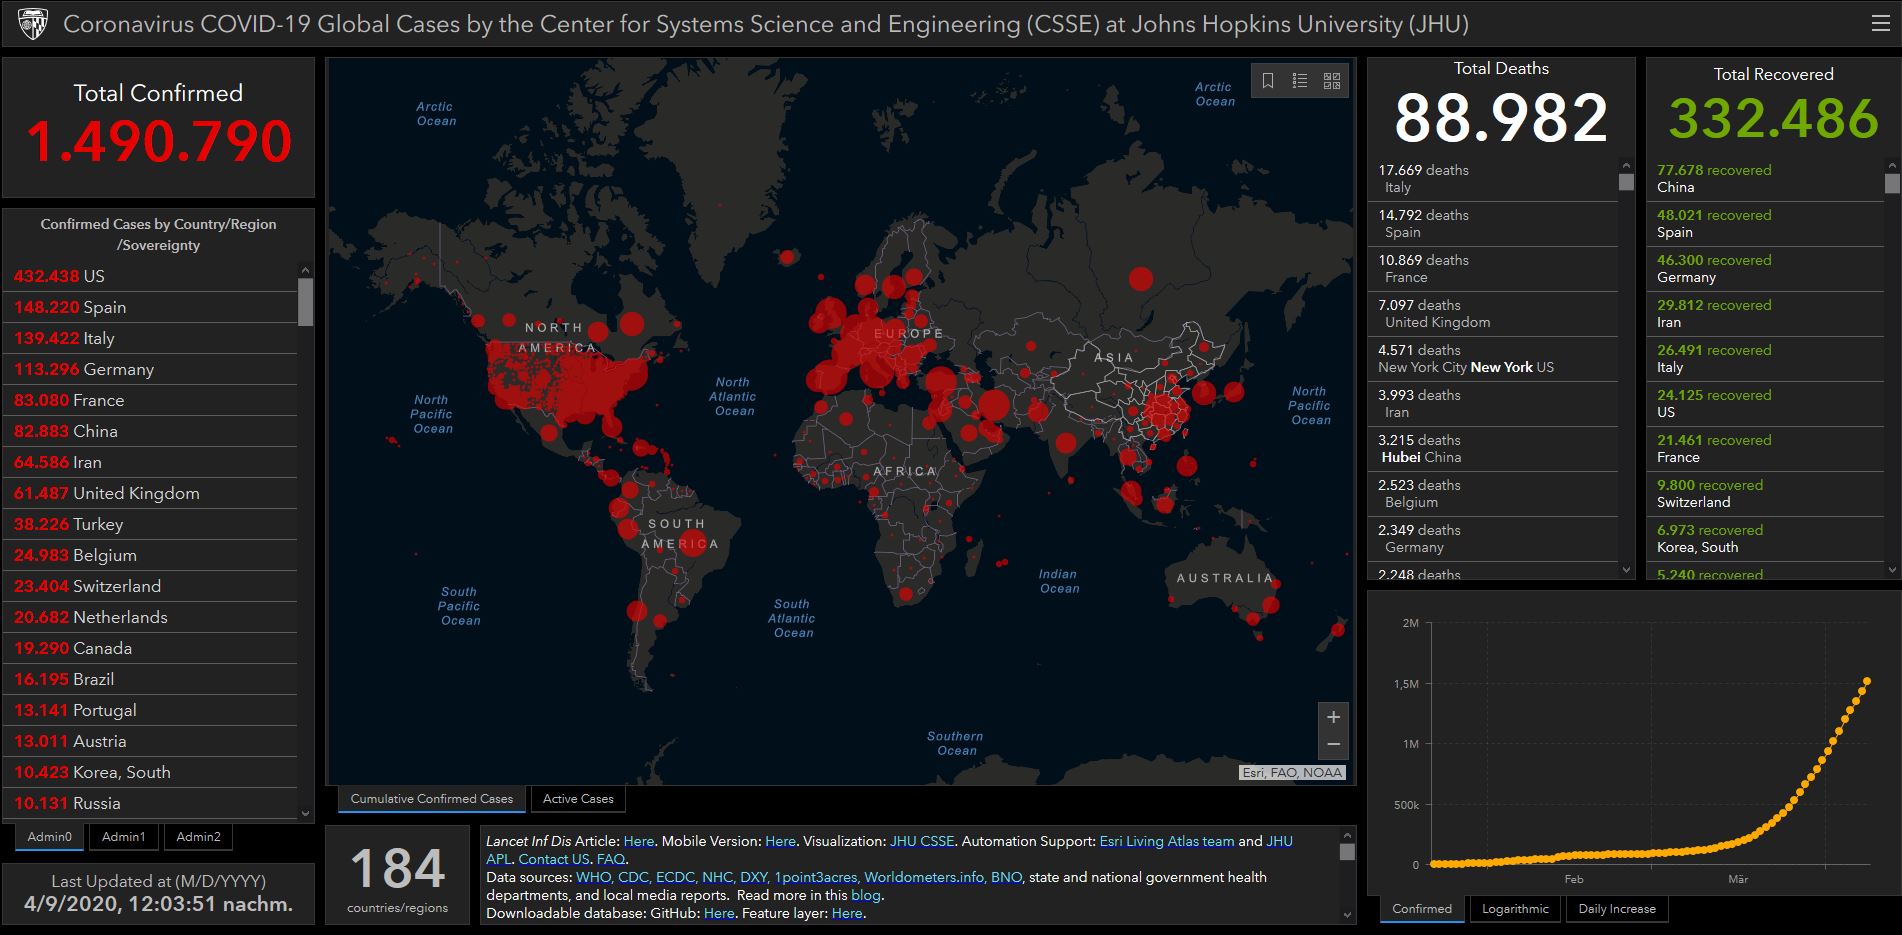The image size is (1902, 935).
Task: Show the map legend list icon
Action: tap(1300, 81)
